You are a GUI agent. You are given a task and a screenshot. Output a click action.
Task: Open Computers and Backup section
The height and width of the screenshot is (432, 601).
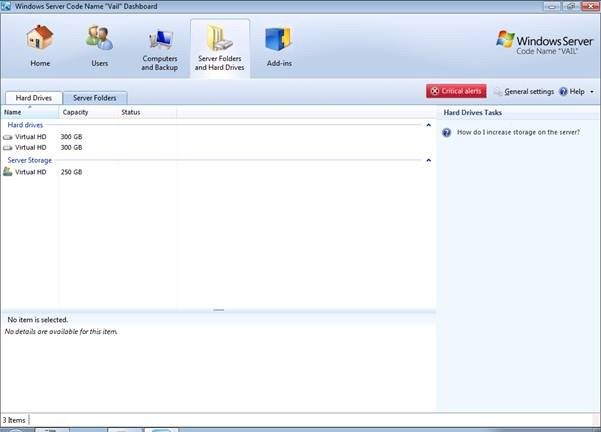click(159, 50)
